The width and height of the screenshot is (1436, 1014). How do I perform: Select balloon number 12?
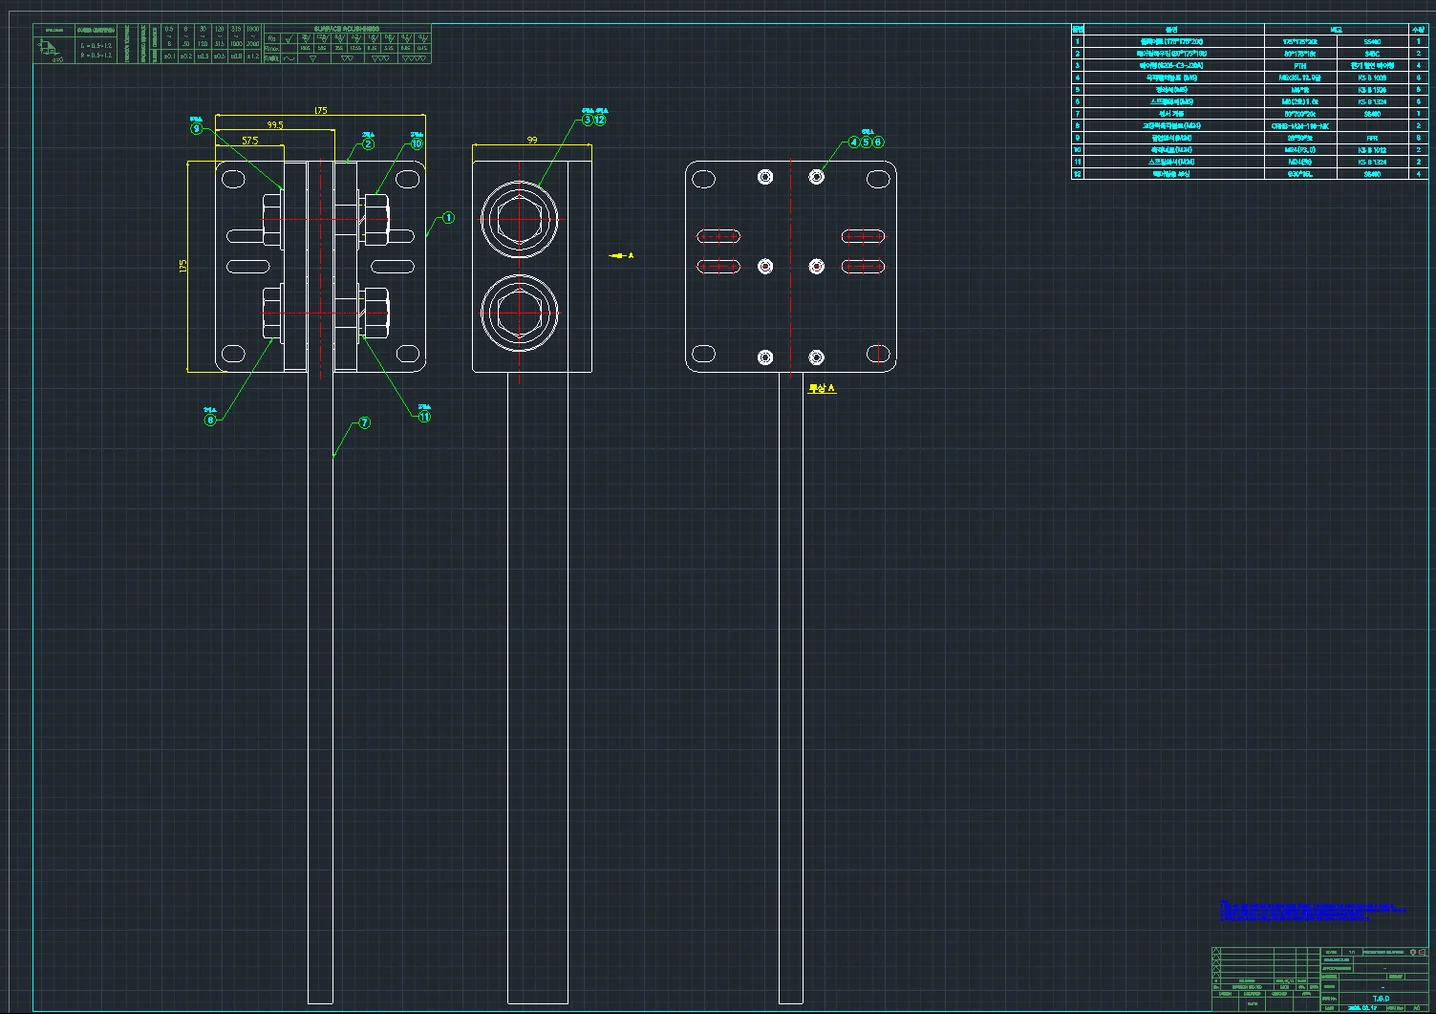coord(600,120)
